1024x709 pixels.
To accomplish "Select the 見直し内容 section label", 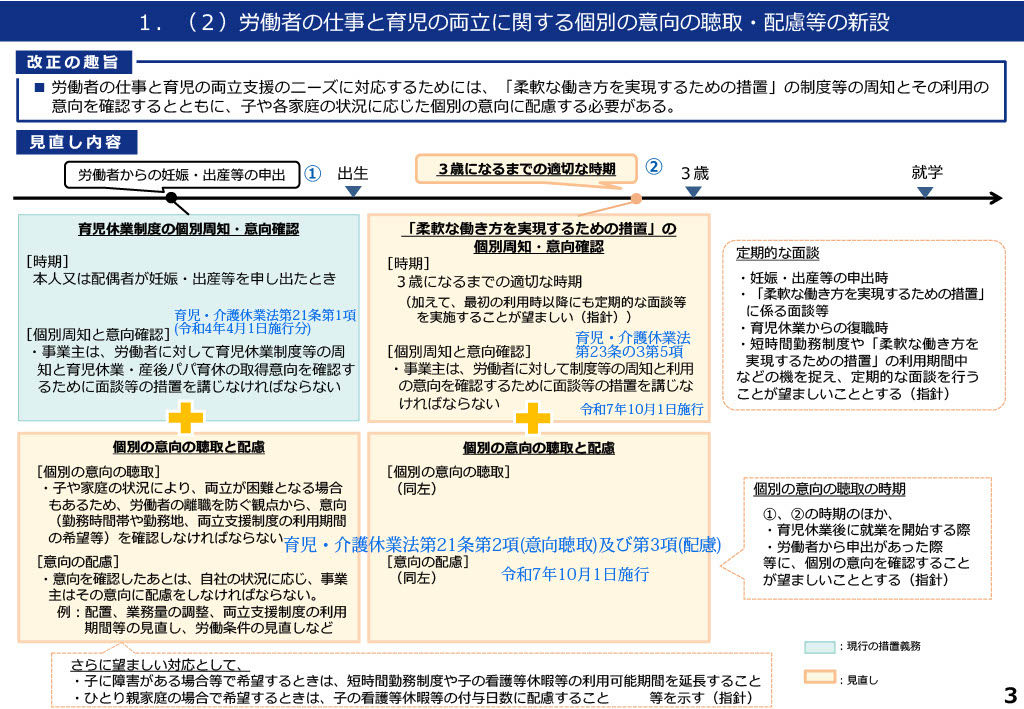I will (76, 142).
